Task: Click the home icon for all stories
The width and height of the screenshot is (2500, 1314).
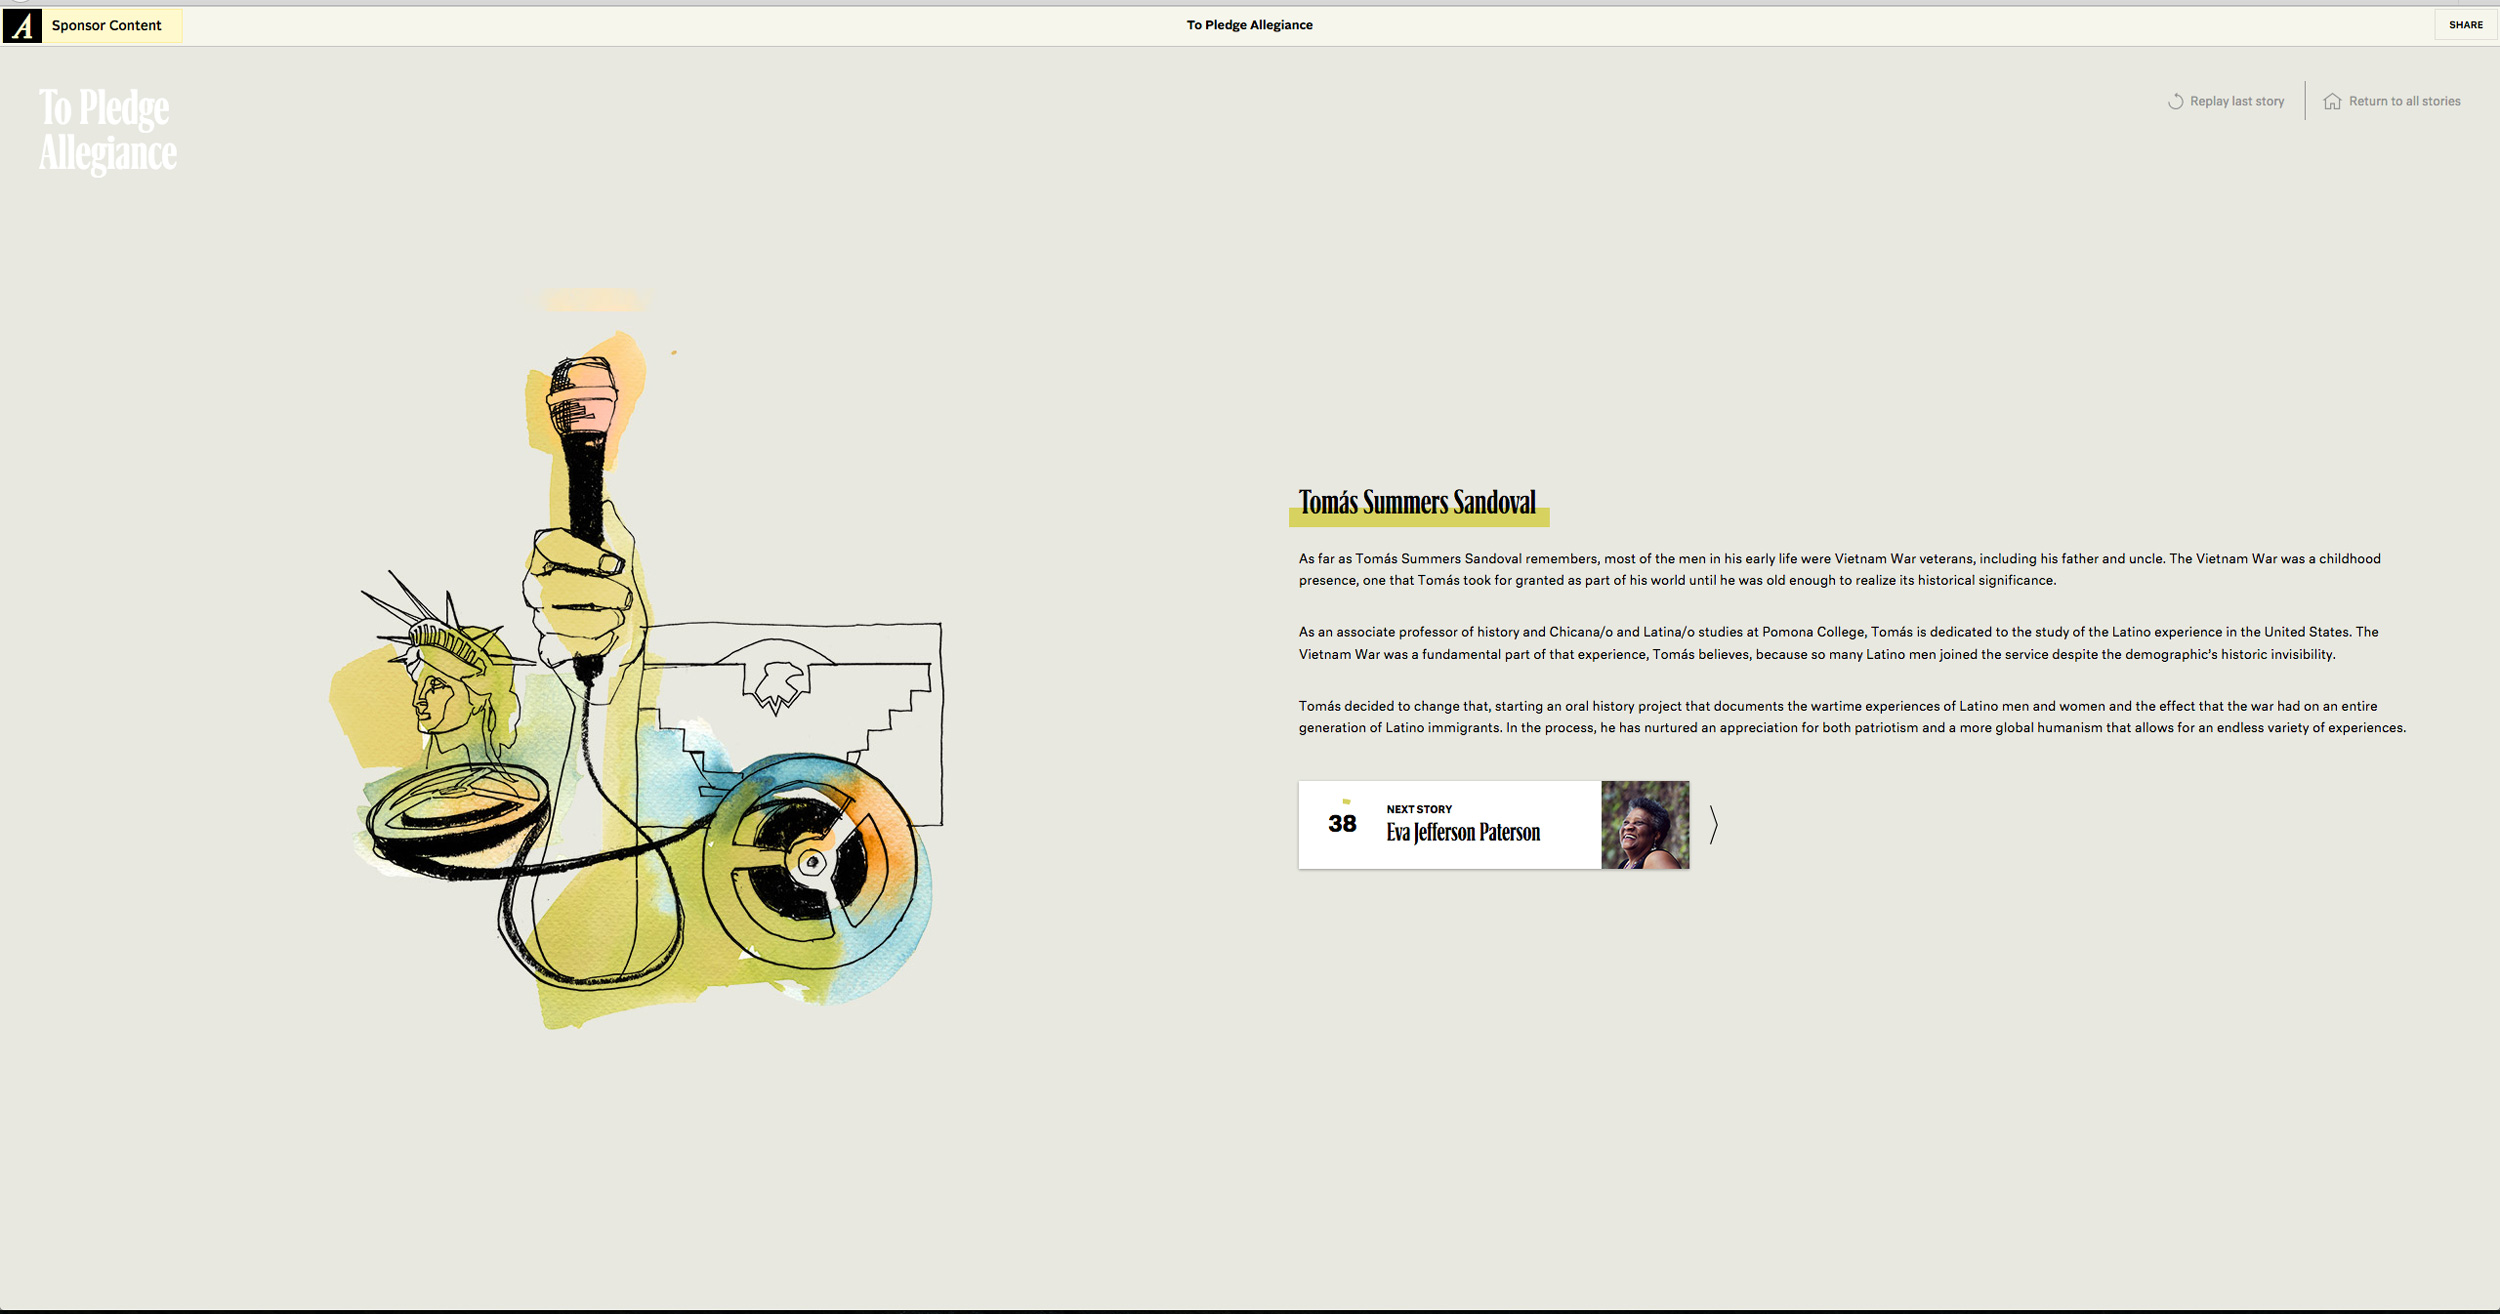Action: coord(2332,101)
